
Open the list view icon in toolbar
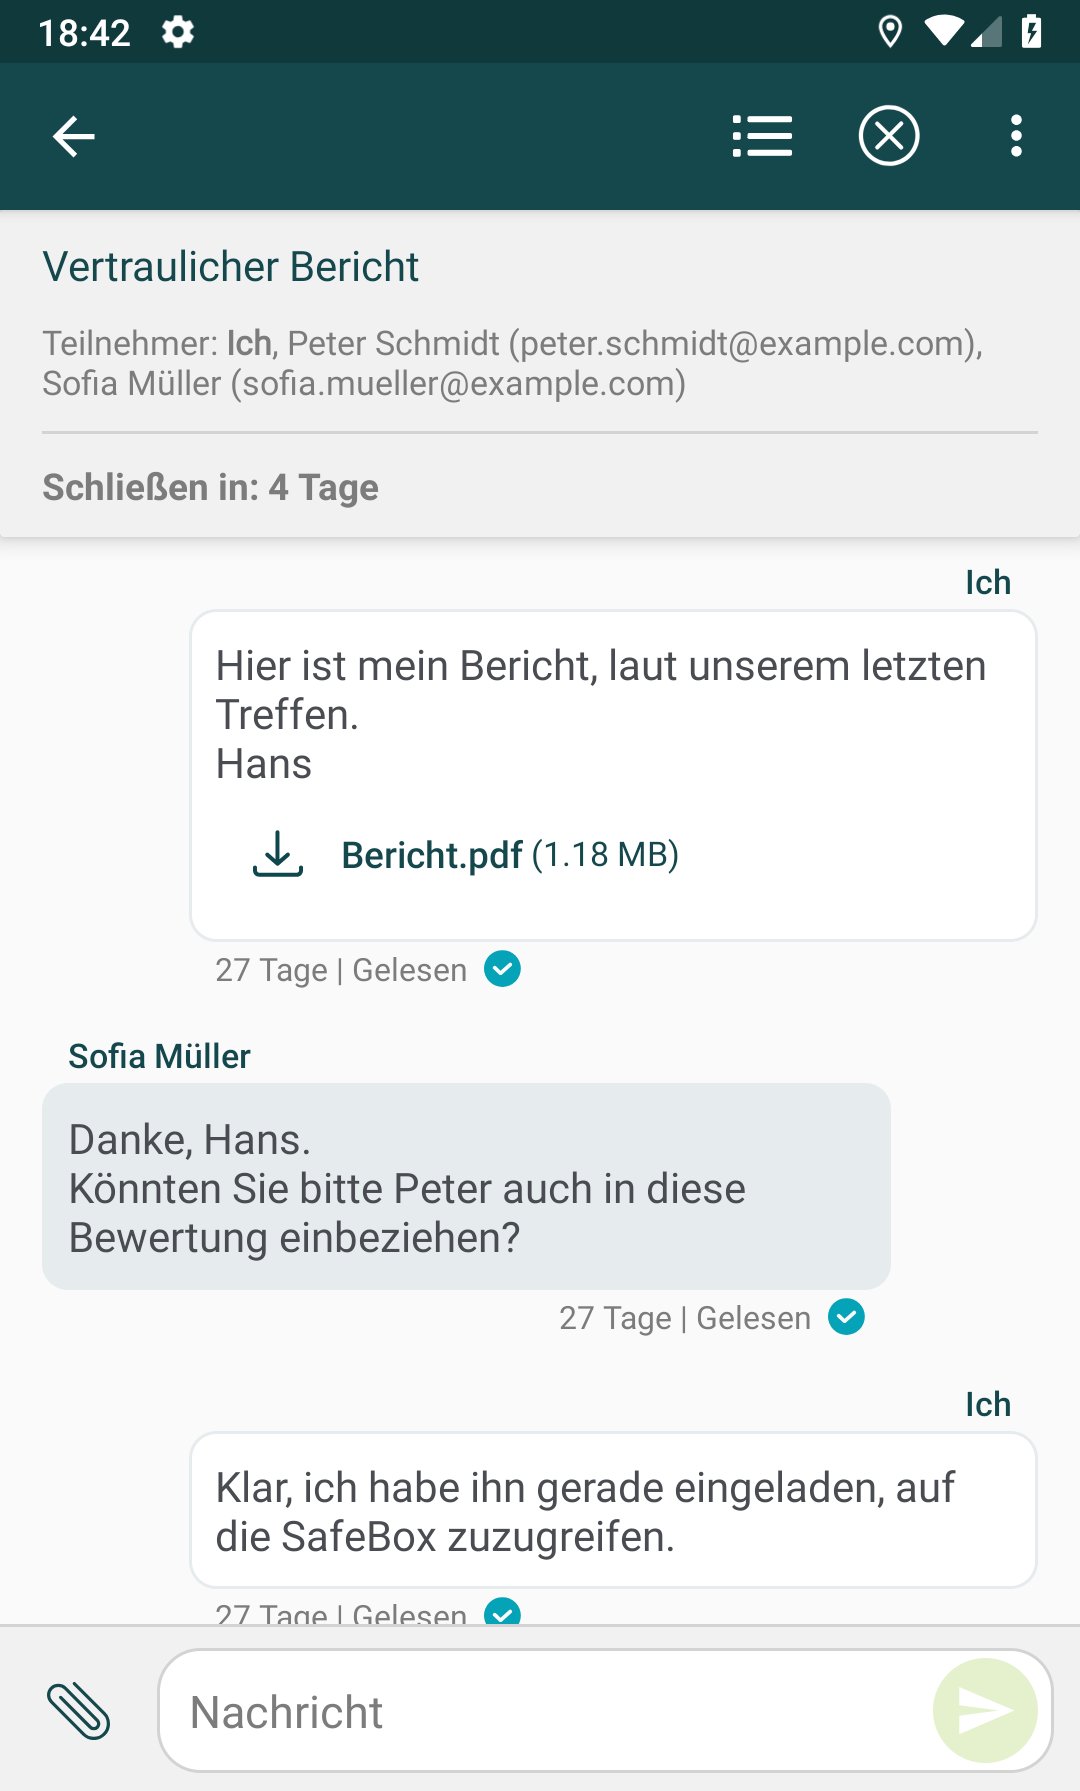point(762,136)
